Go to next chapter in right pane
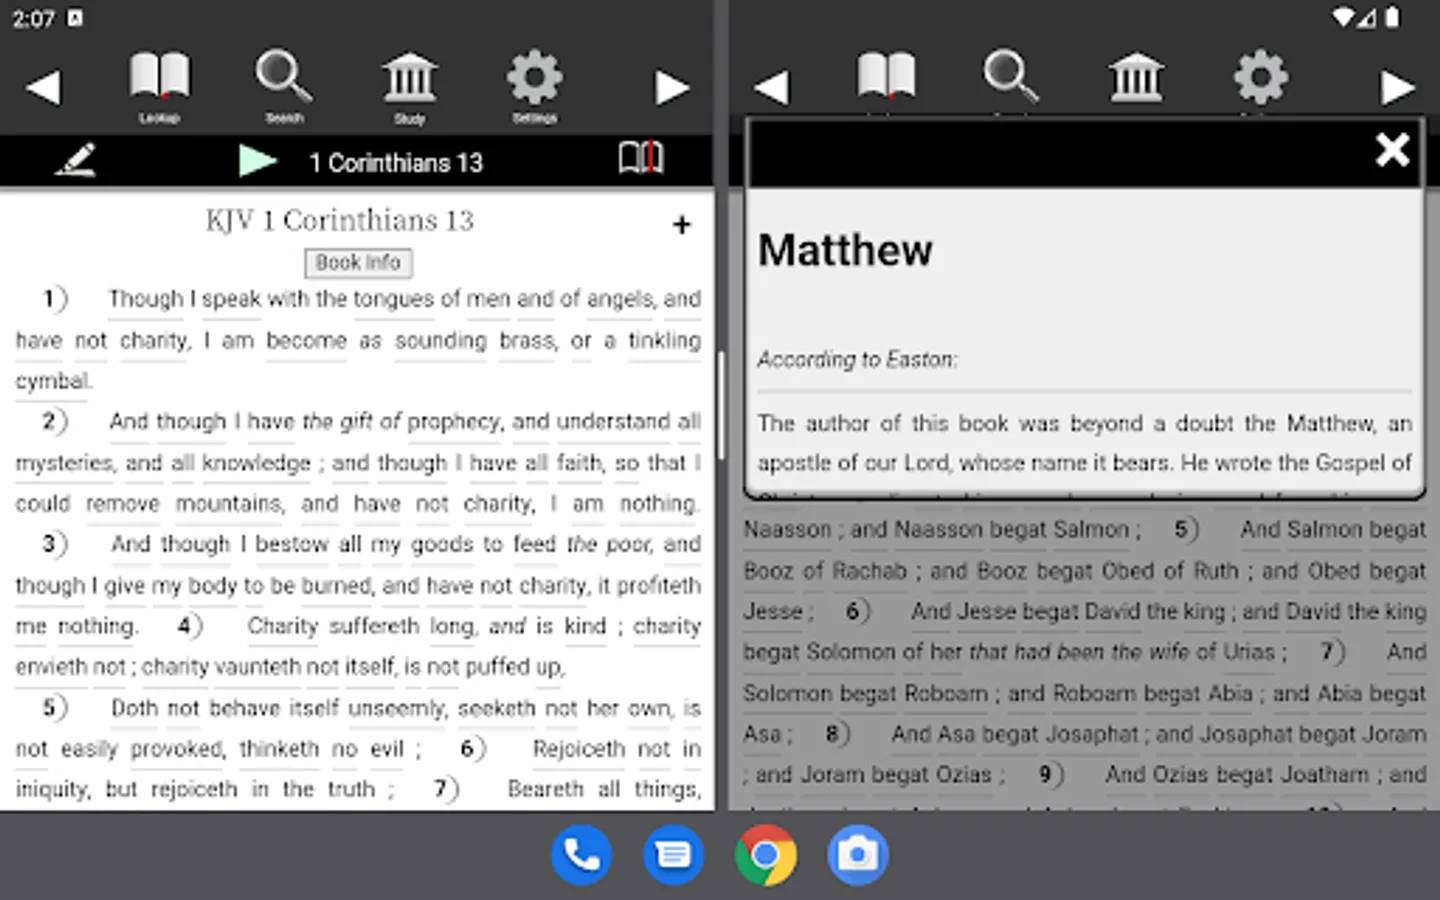 tap(1398, 87)
